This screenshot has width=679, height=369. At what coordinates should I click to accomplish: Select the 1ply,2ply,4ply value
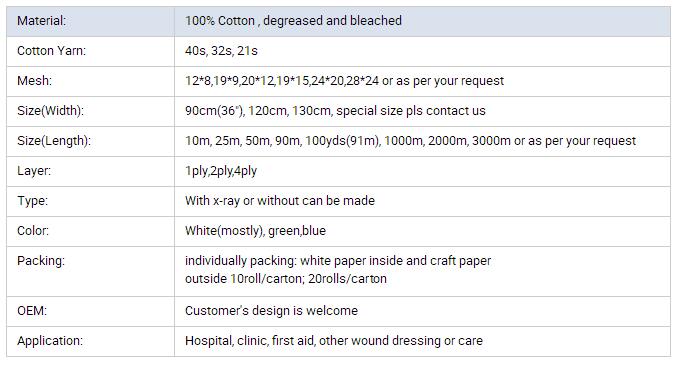tap(221, 171)
